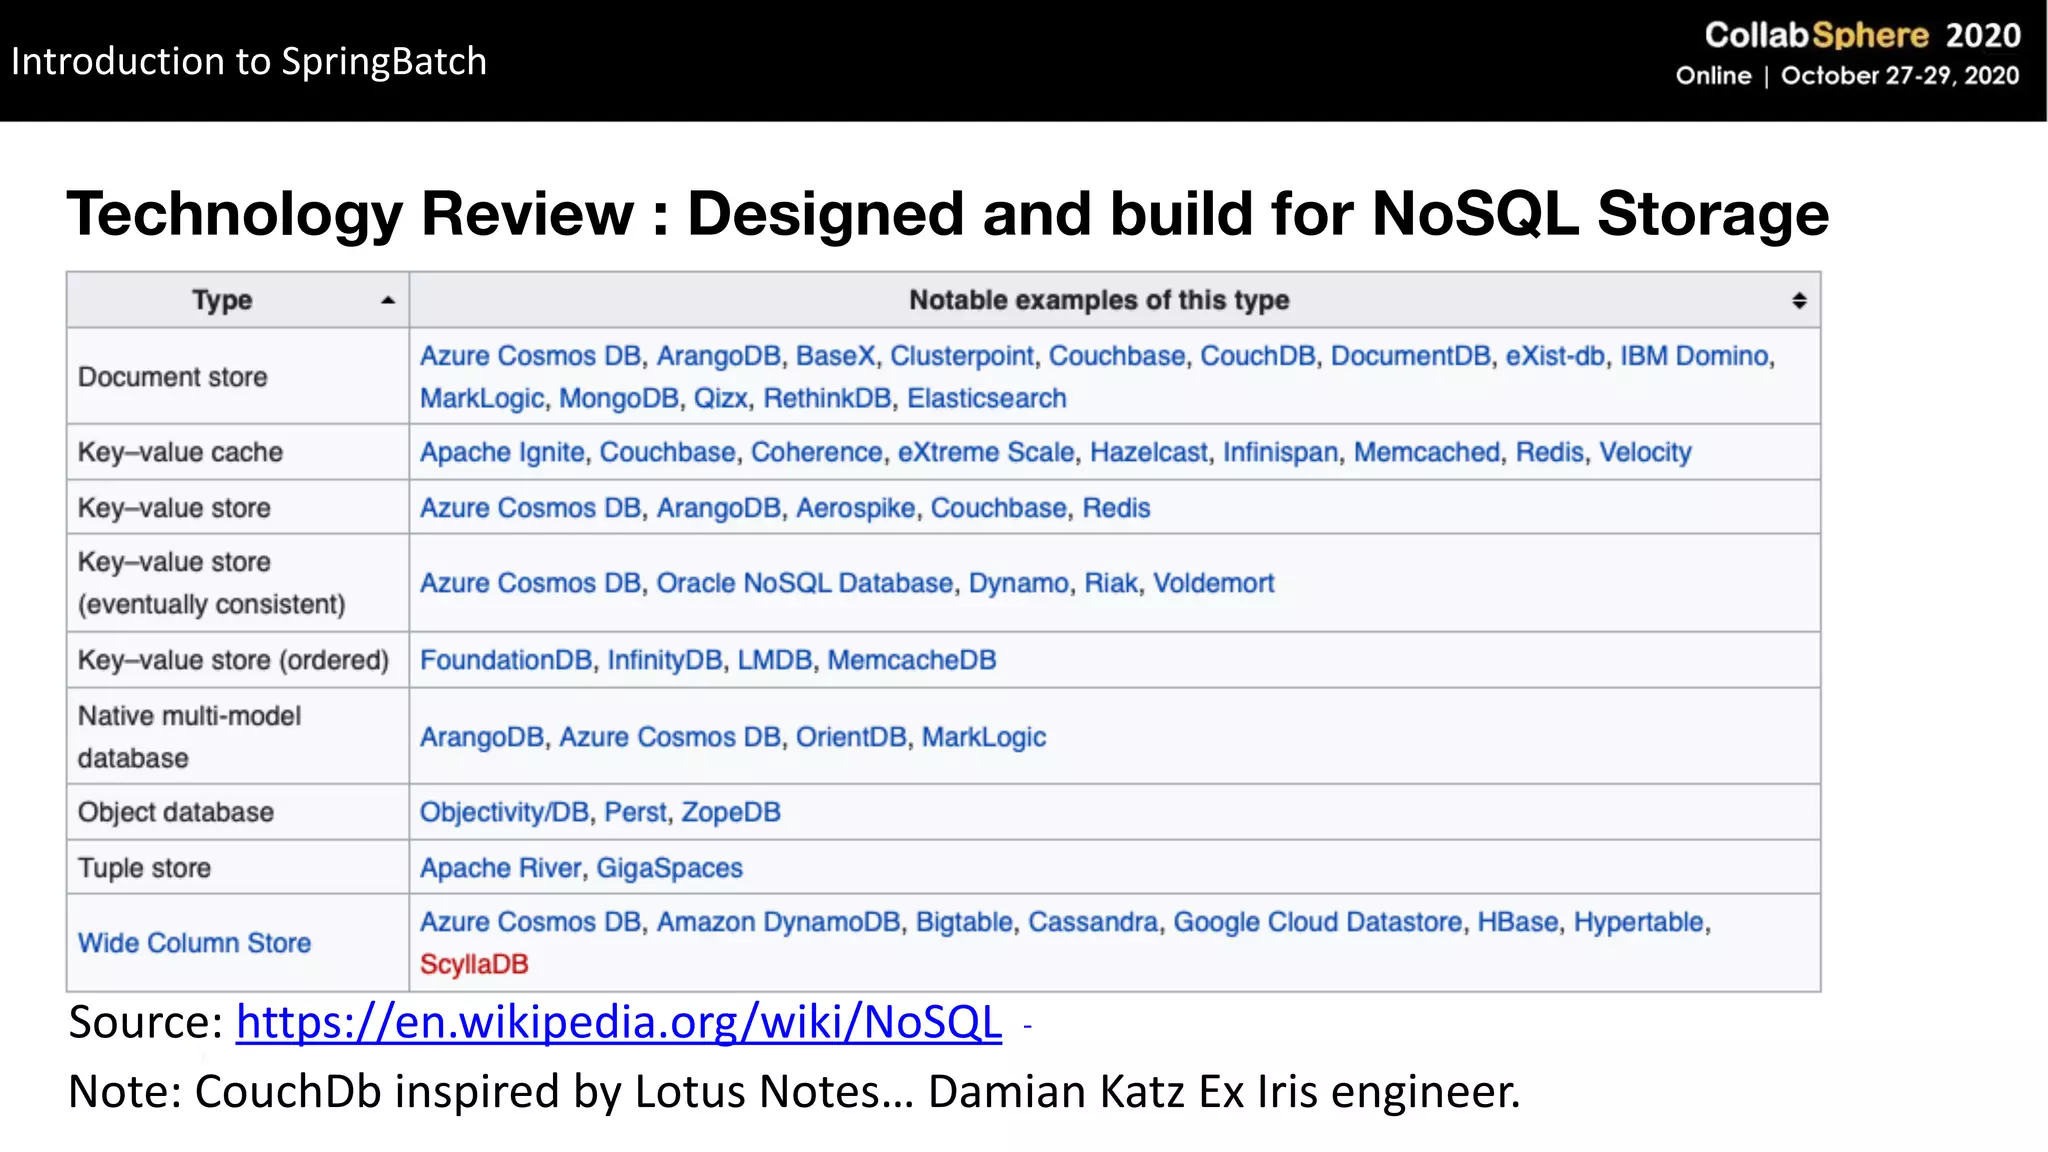Viewport: 2048px width, 1152px height.
Task: Sort by Notable examples column arrows
Action: click(1799, 300)
